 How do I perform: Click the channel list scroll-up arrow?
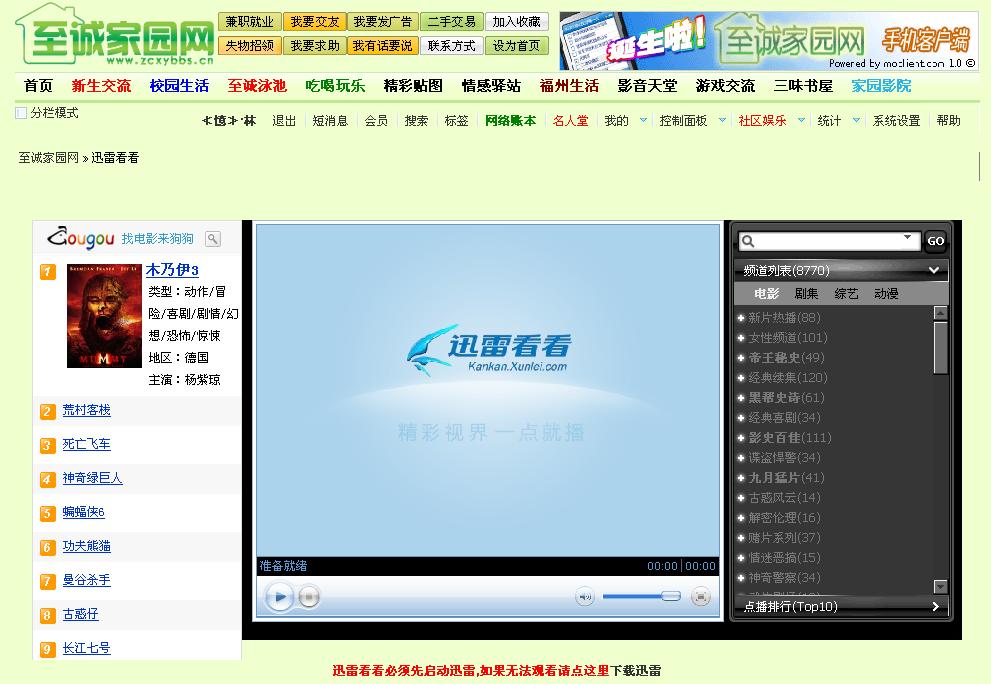[940, 313]
